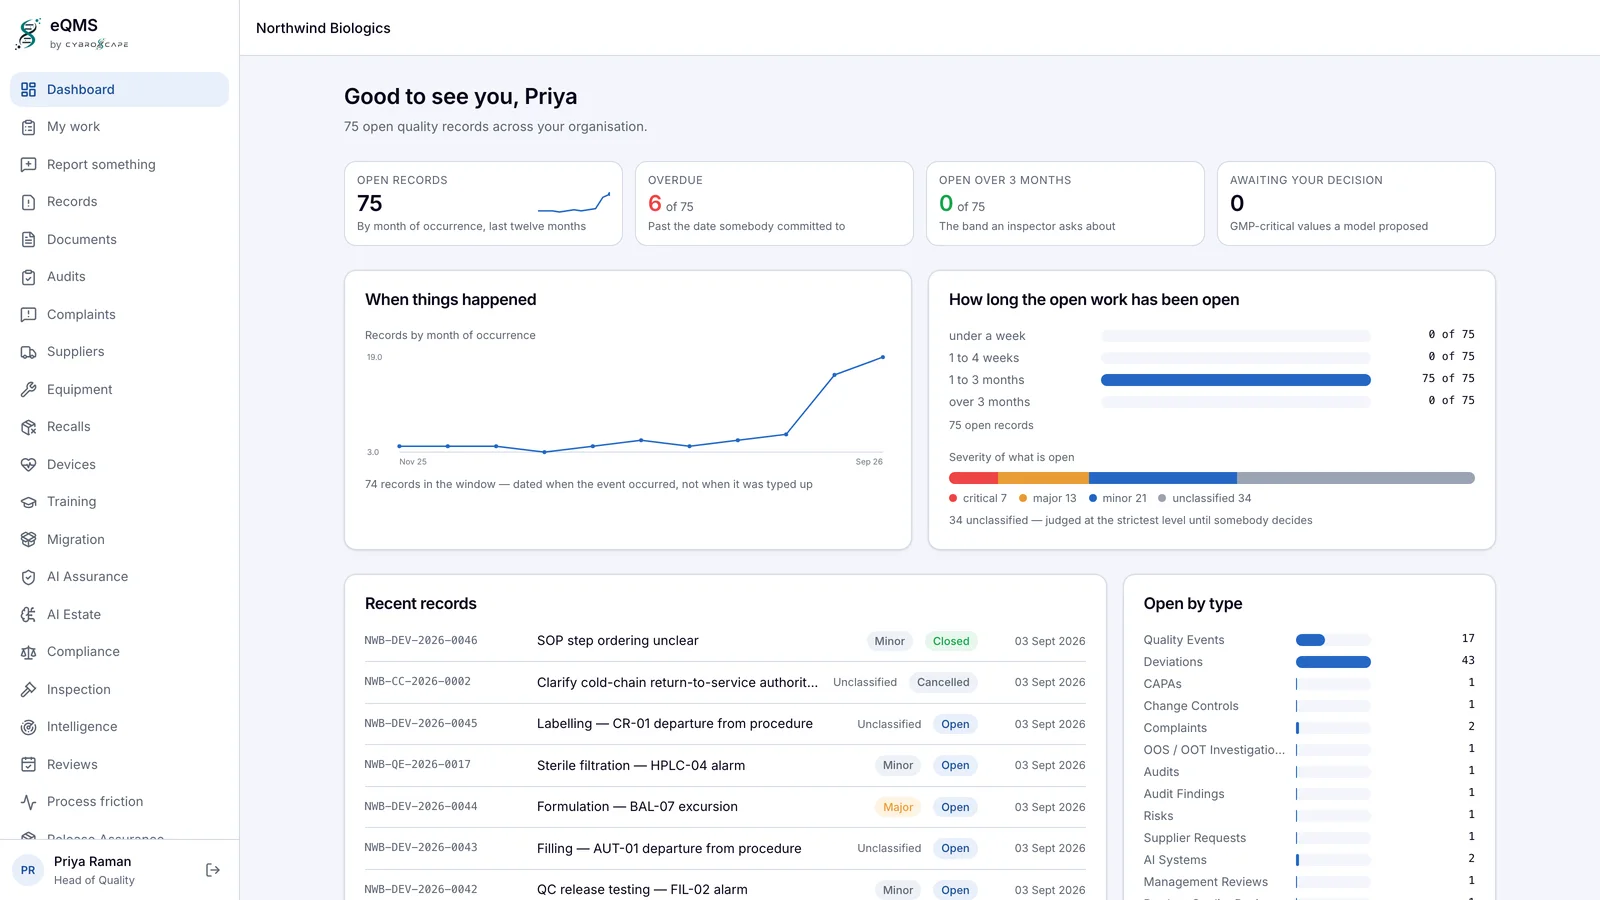Open the Open Records 75 card

coord(483,204)
